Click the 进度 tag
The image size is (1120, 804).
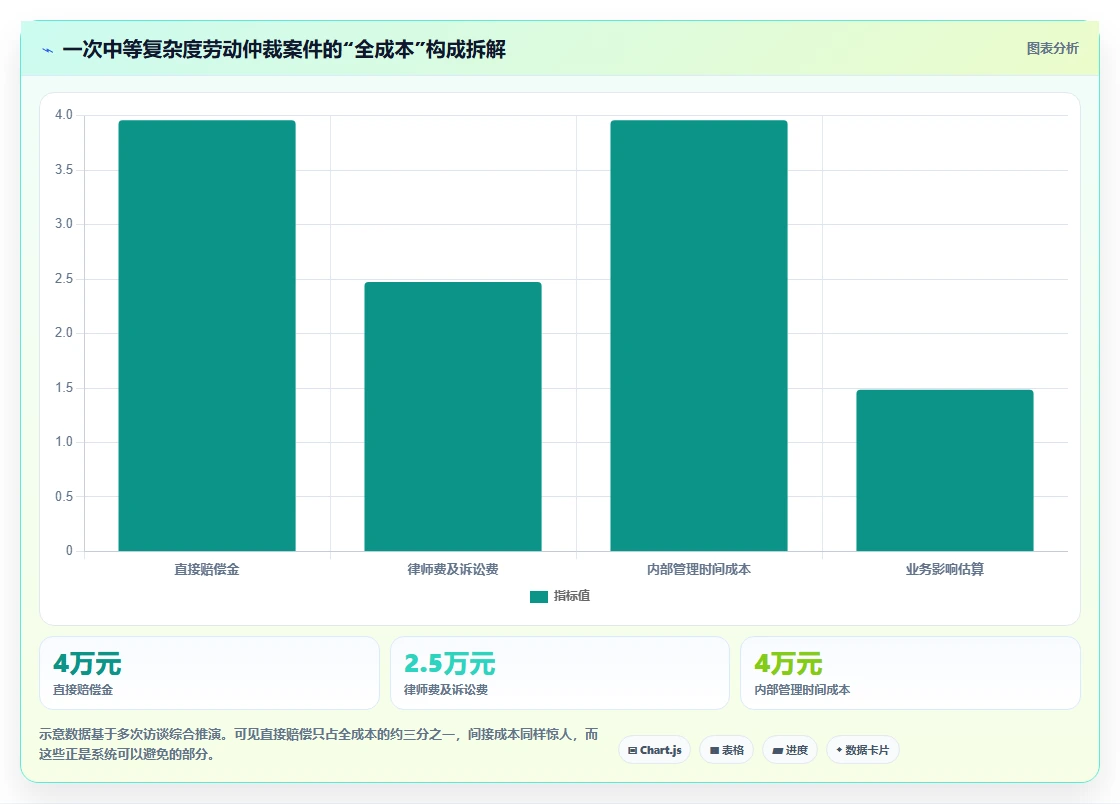click(790, 750)
